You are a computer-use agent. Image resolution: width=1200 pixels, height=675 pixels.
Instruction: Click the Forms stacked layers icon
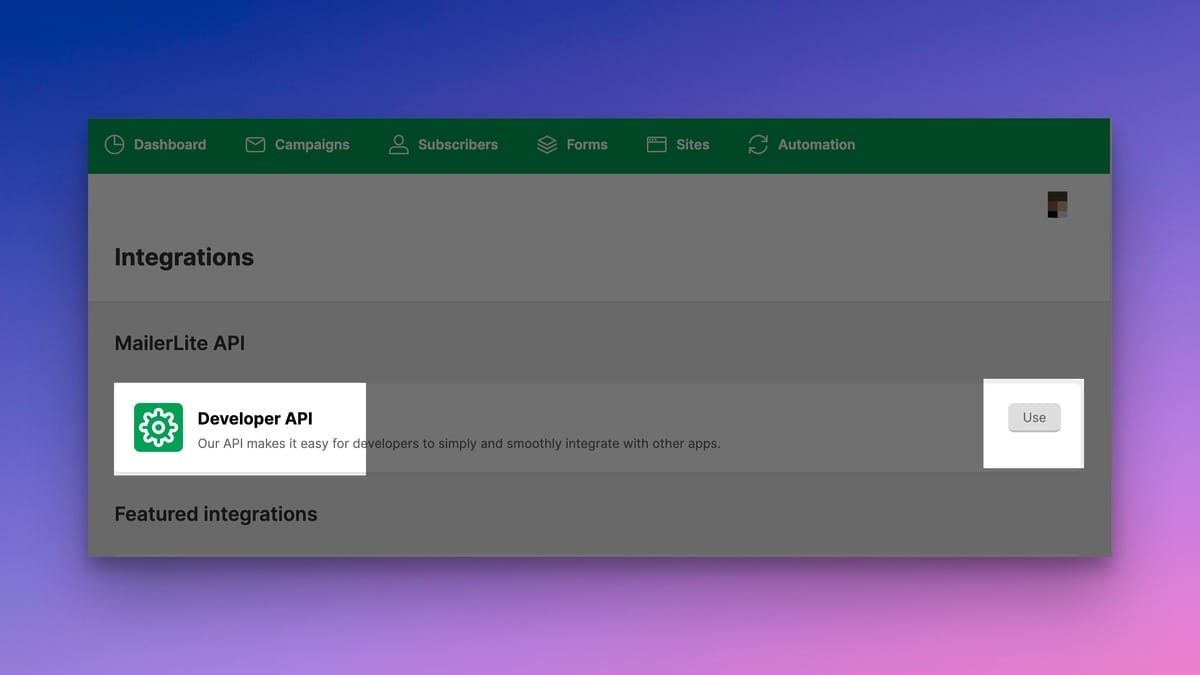pyautogui.click(x=547, y=145)
